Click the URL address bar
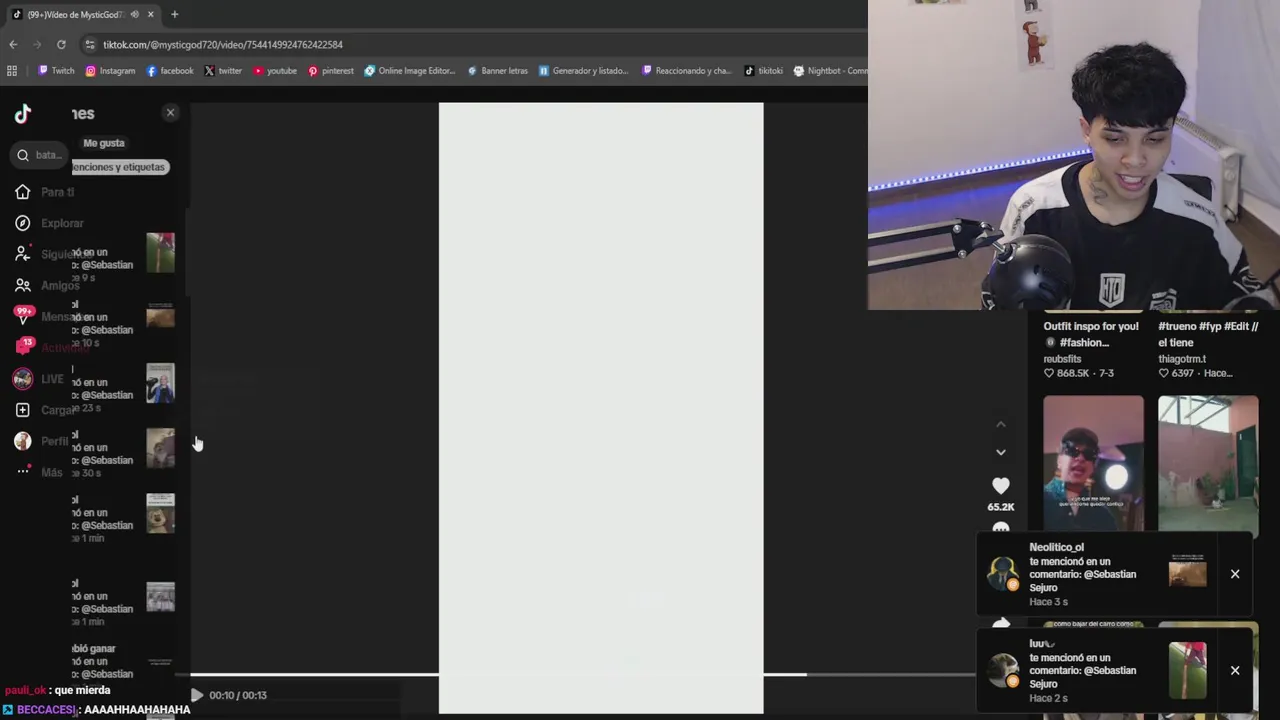1280x720 pixels. tap(470, 44)
